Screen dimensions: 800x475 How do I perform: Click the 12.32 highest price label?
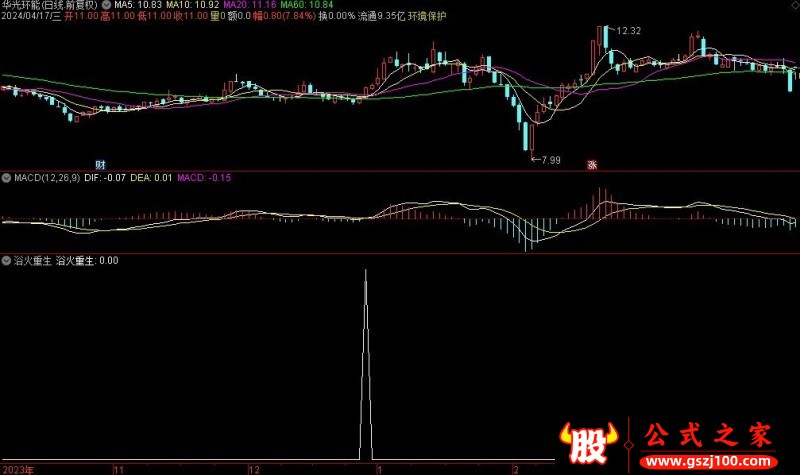[628, 31]
